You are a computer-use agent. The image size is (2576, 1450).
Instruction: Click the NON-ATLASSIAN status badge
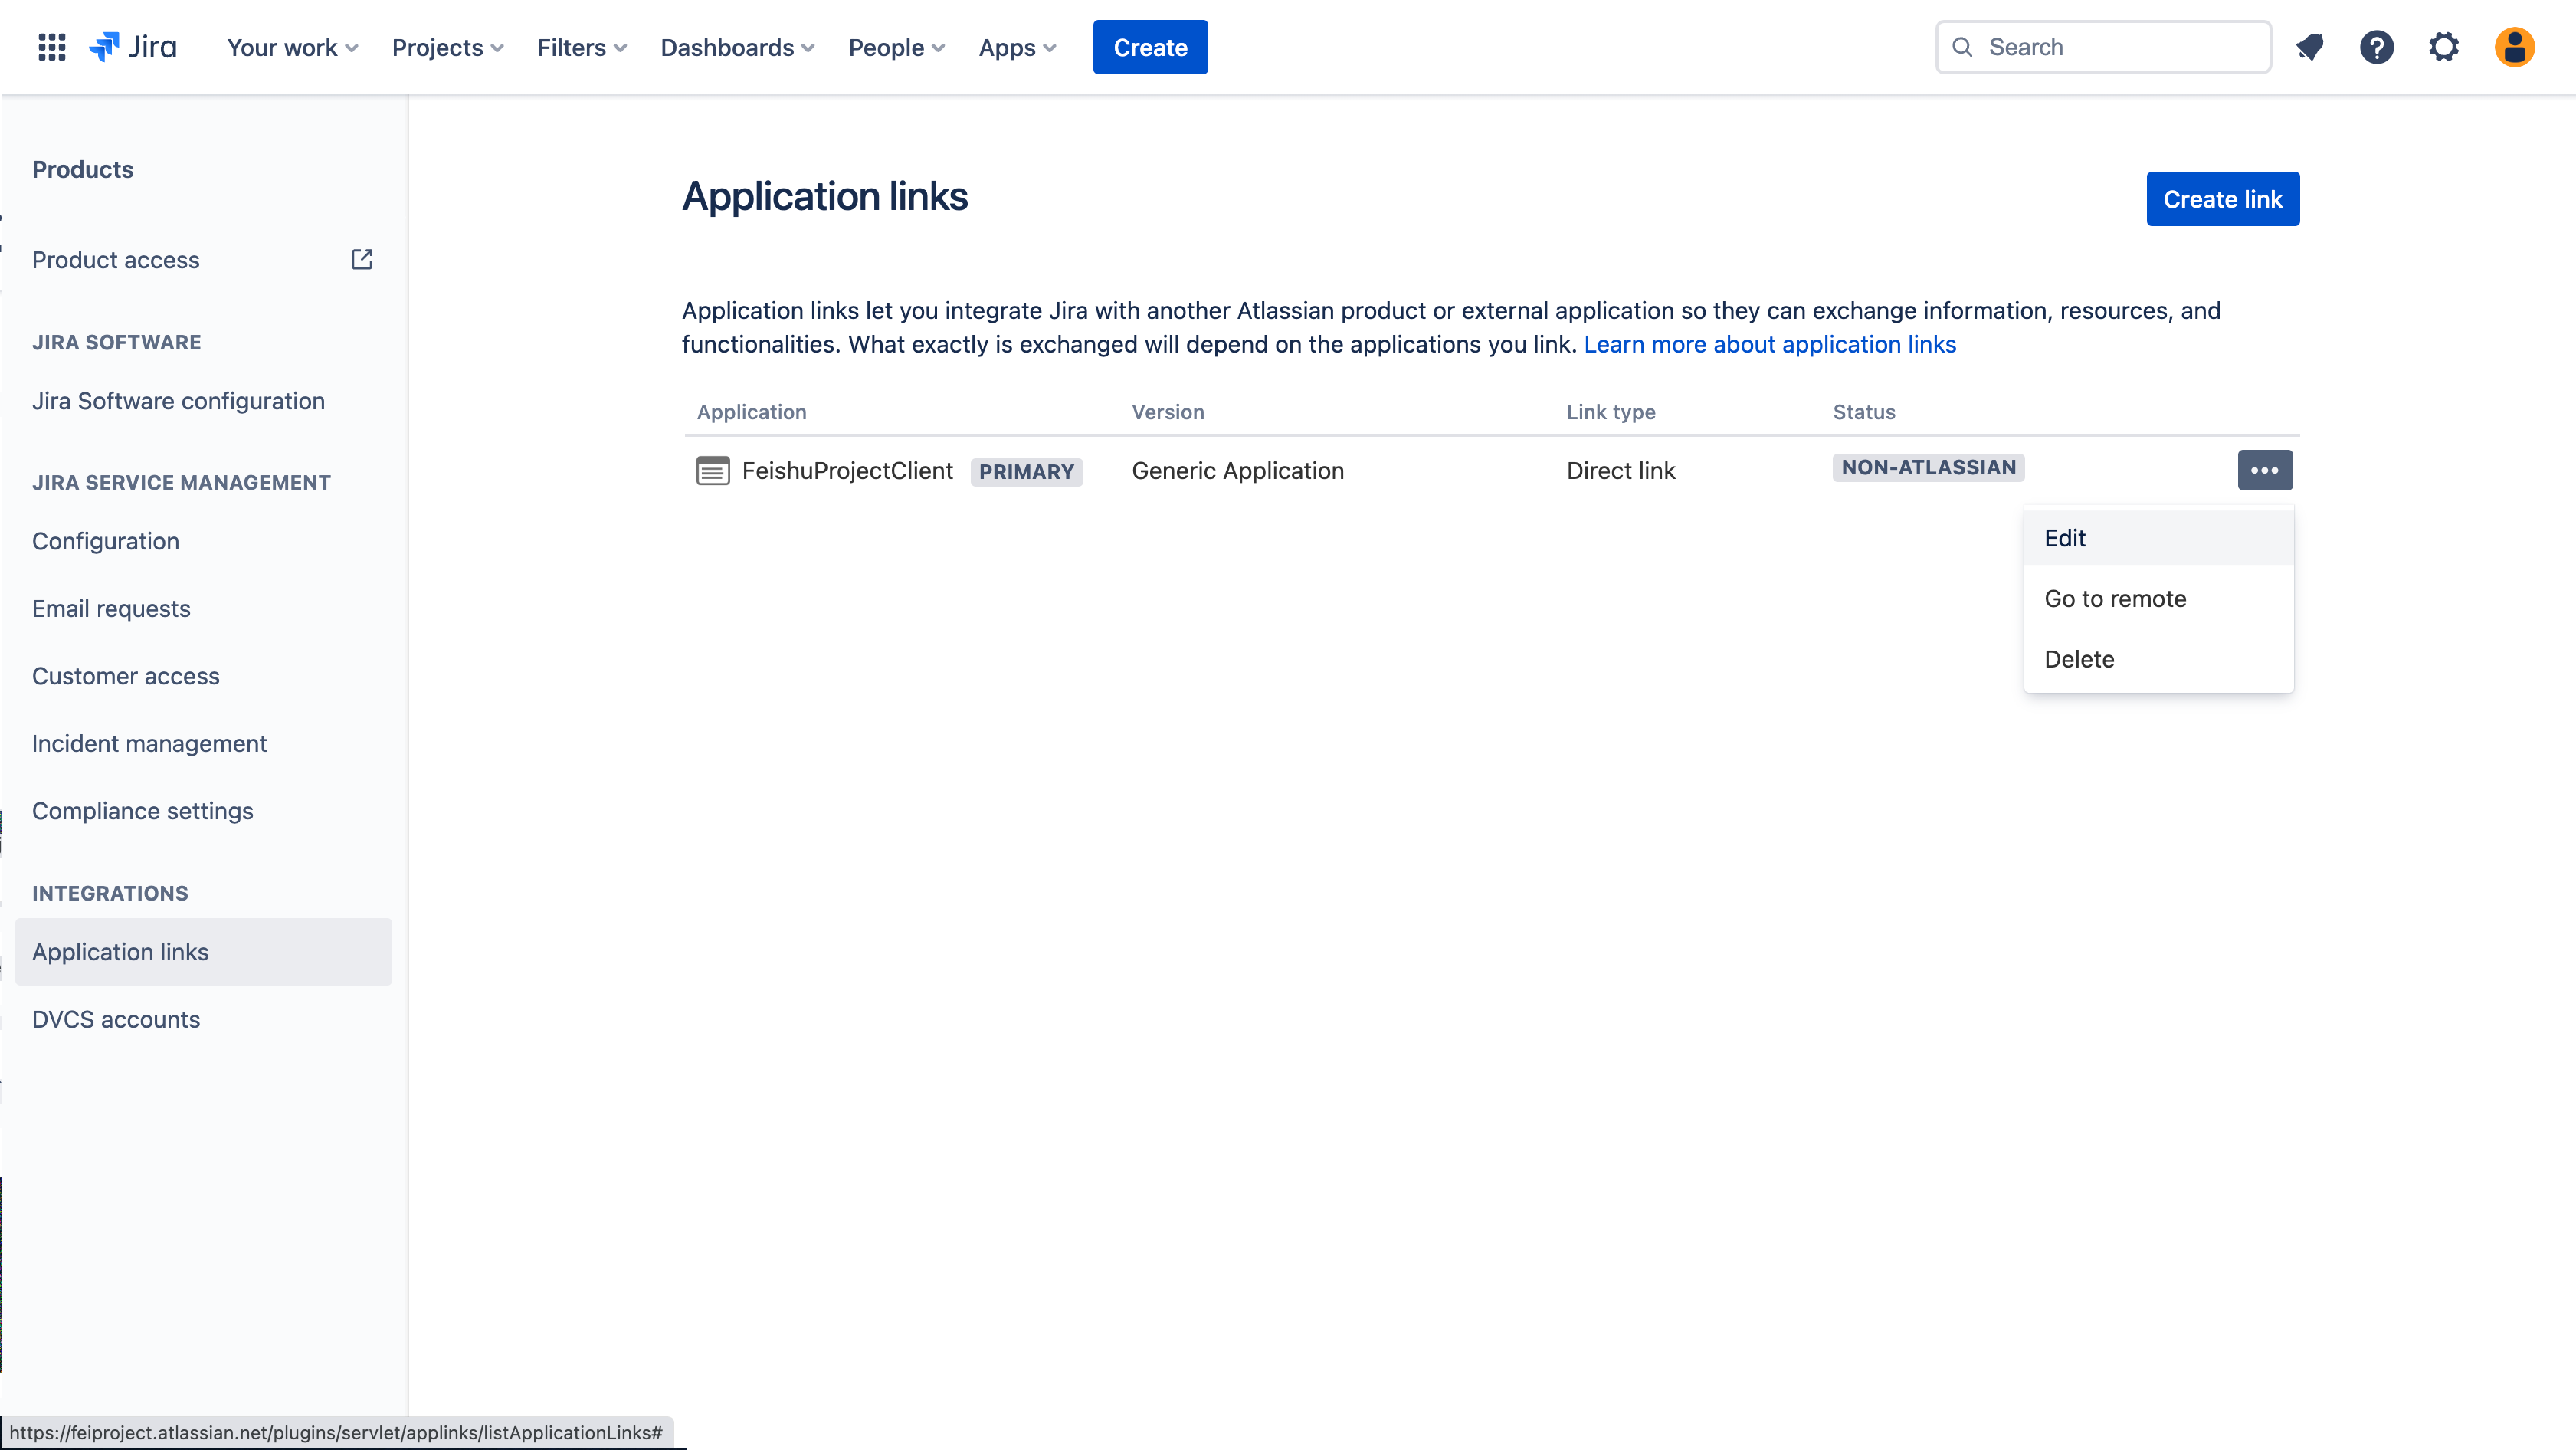[x=1928, y=467]
